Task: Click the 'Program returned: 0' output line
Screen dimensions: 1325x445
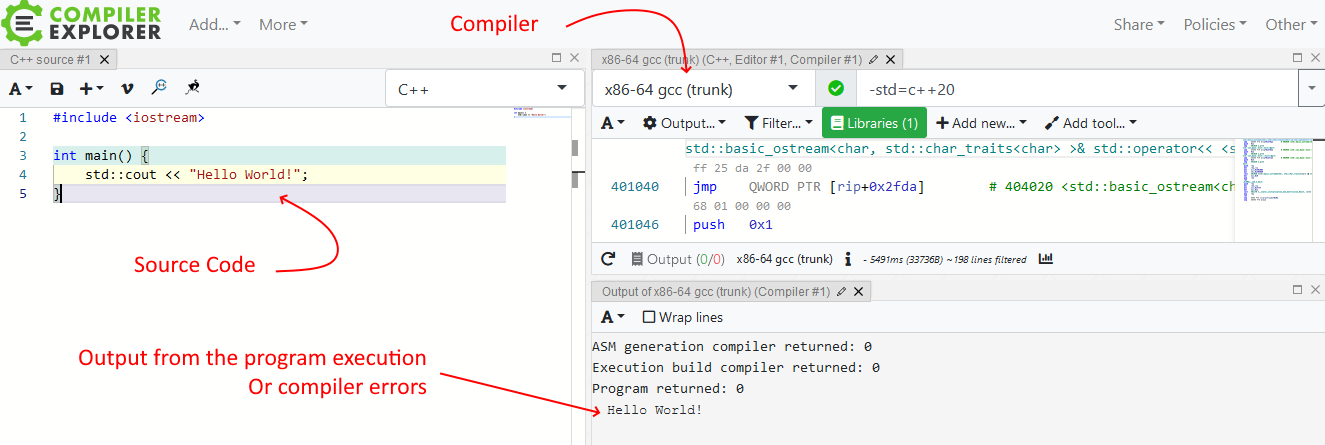Action: pos(668,388)
